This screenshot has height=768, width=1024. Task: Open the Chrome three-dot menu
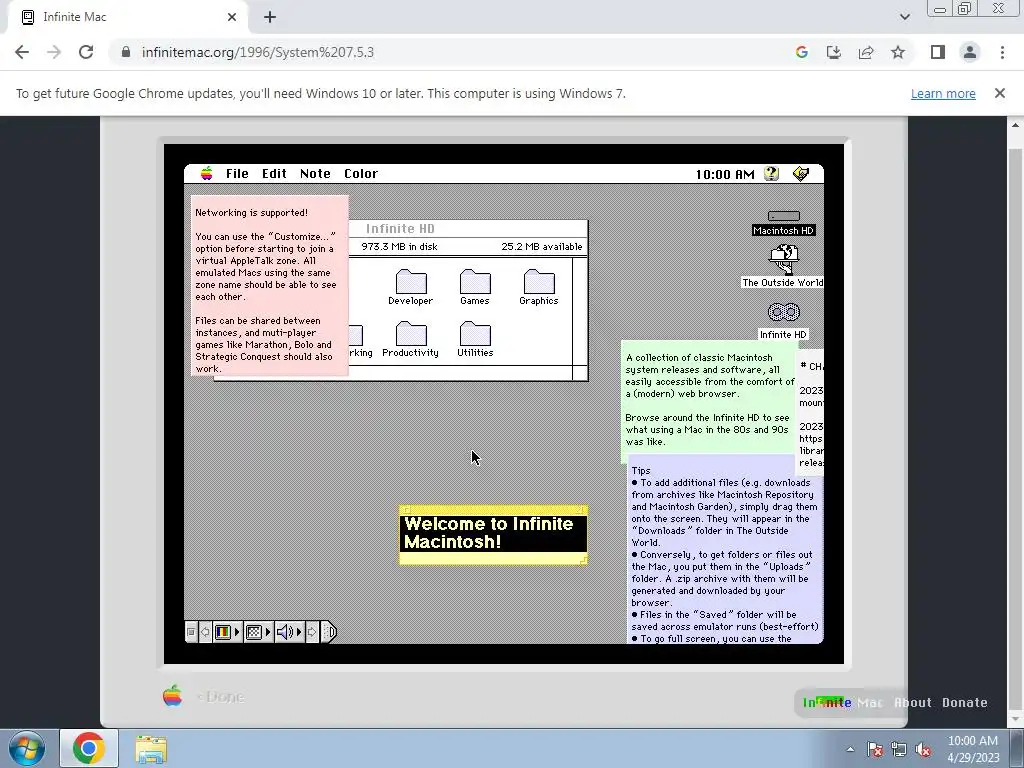(1002, 52)
